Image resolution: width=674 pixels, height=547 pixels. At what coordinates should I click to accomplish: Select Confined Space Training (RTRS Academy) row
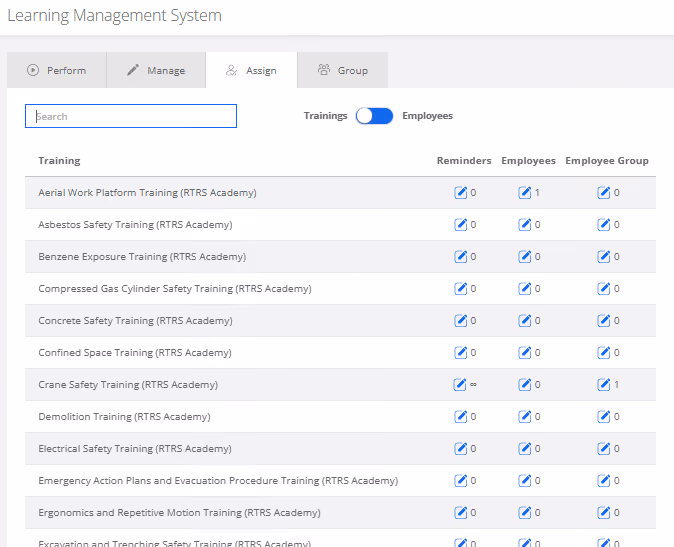[340, 352]
